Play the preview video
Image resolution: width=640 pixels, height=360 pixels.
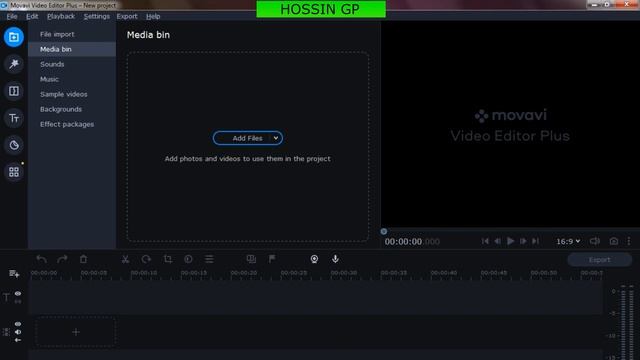[x=510, y=241]
